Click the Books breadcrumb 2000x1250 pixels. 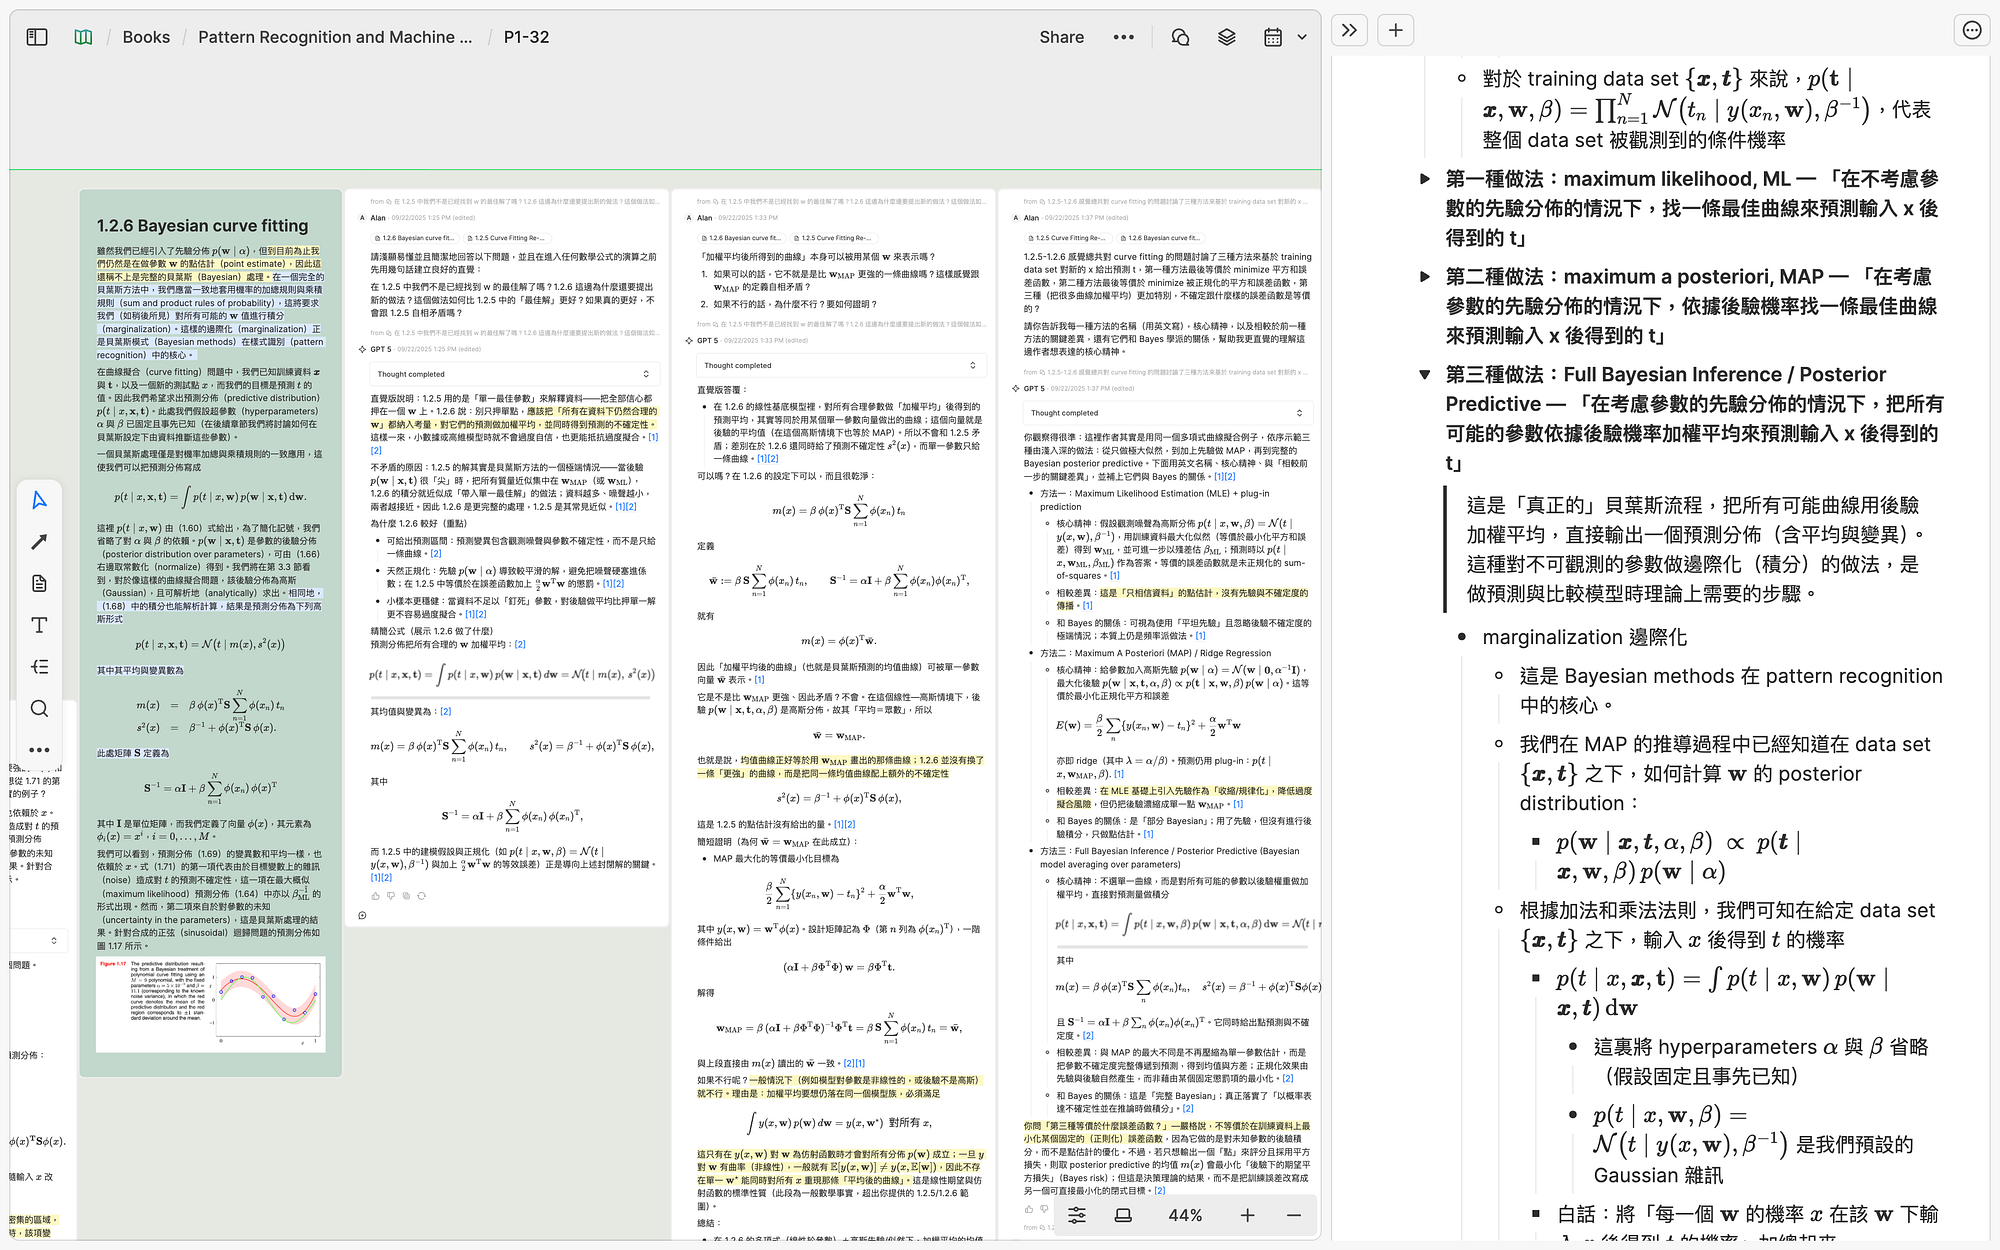[x=146, y=37]
